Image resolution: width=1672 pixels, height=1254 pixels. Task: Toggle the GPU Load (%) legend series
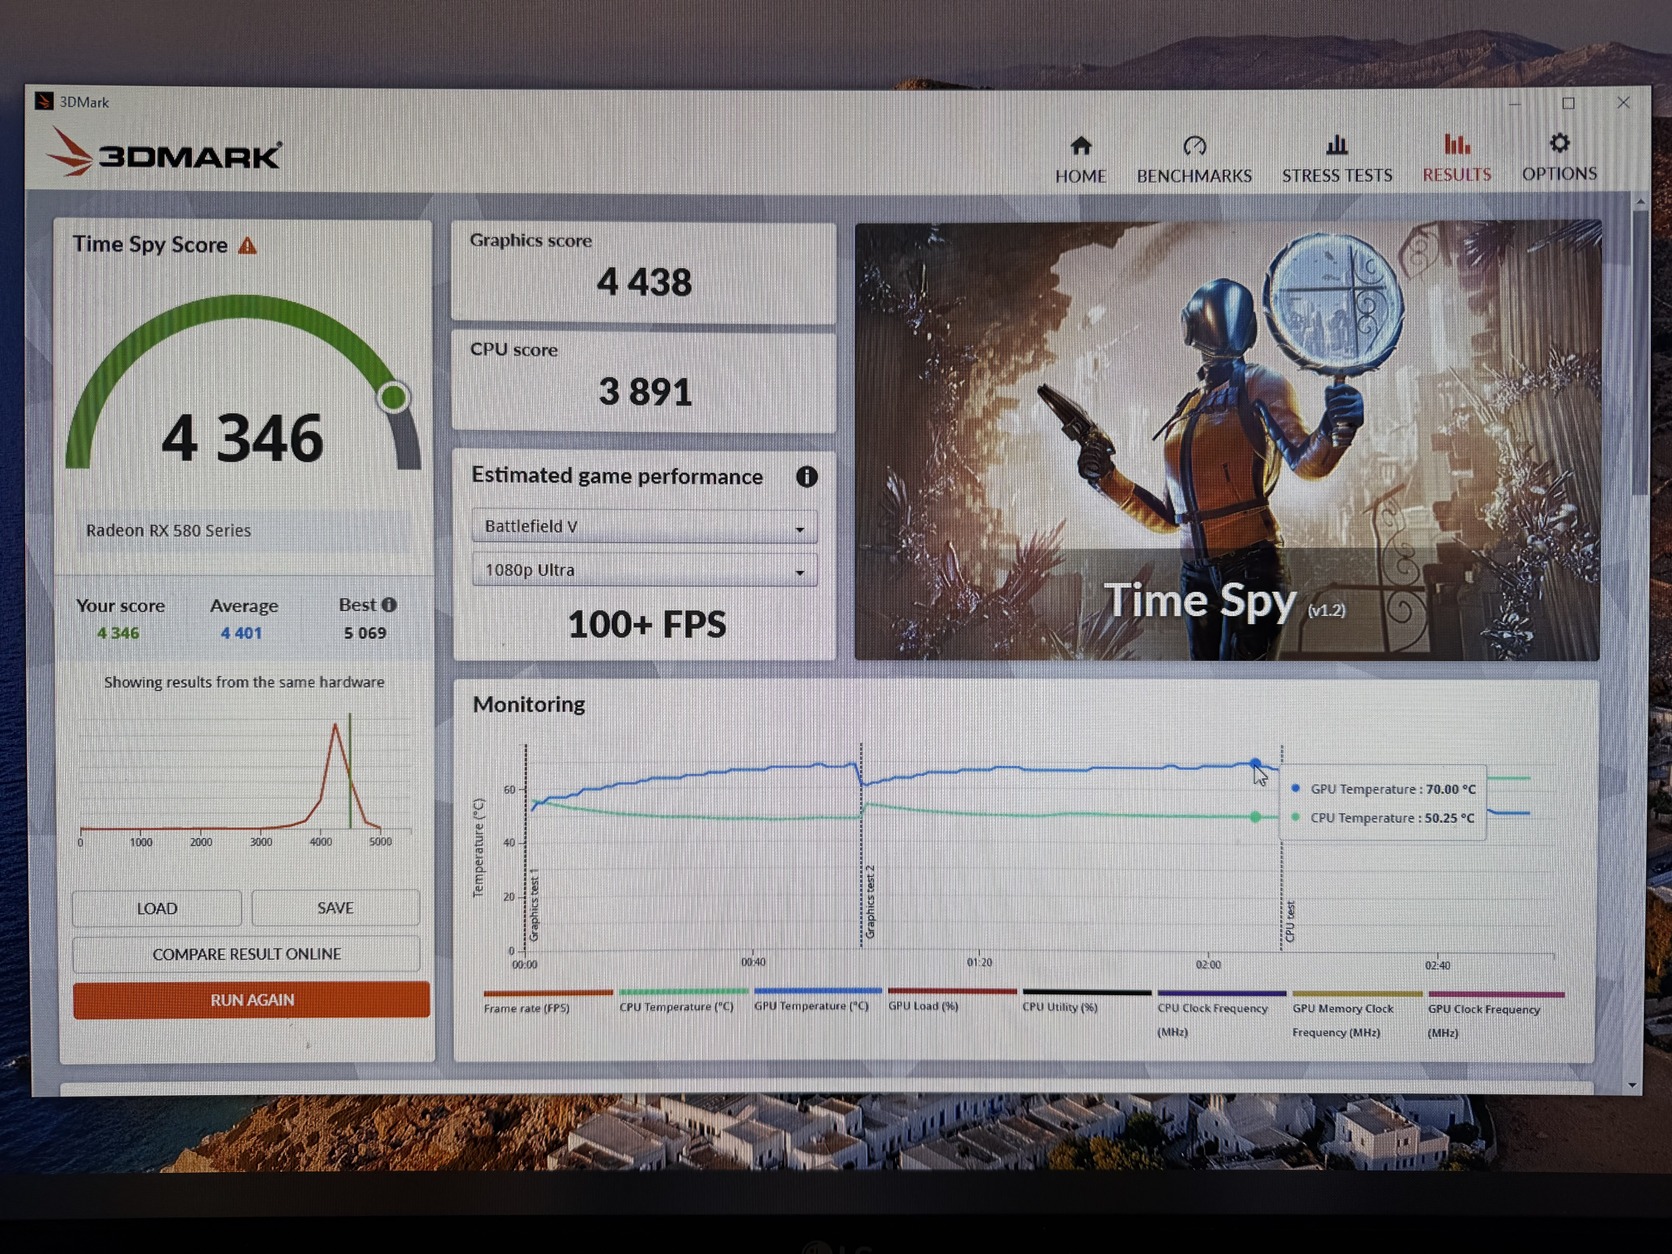(x=951, y=1000)
